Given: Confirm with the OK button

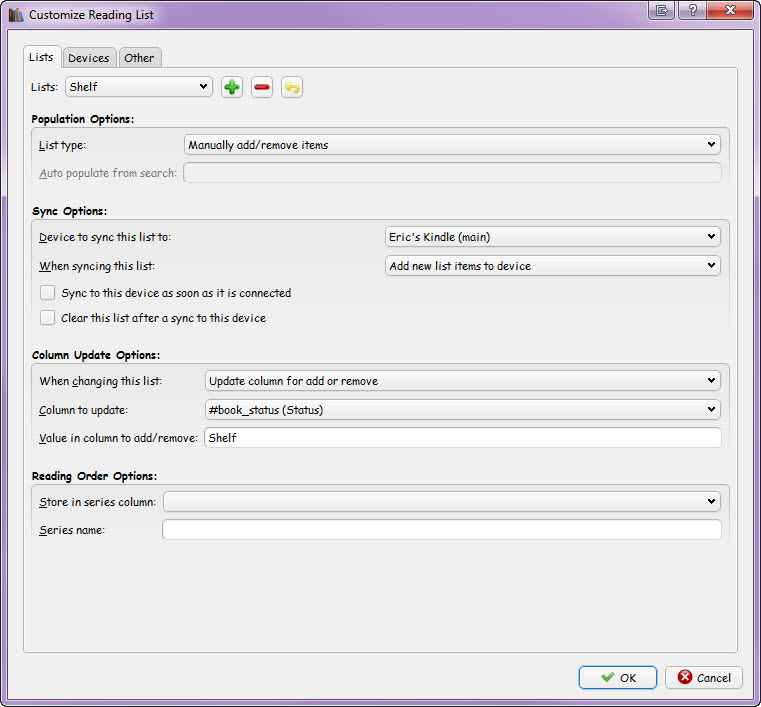Looking at the screenshot, I should click(618, 677).
